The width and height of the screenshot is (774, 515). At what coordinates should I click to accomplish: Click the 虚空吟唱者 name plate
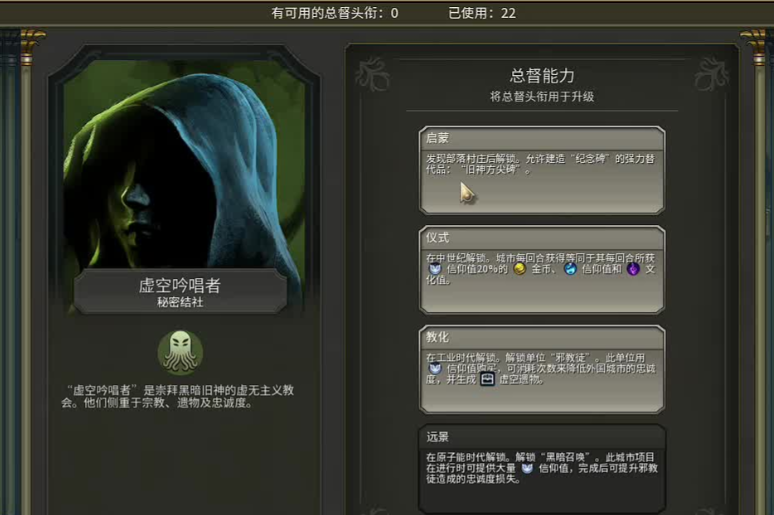(x=180, y=291)
